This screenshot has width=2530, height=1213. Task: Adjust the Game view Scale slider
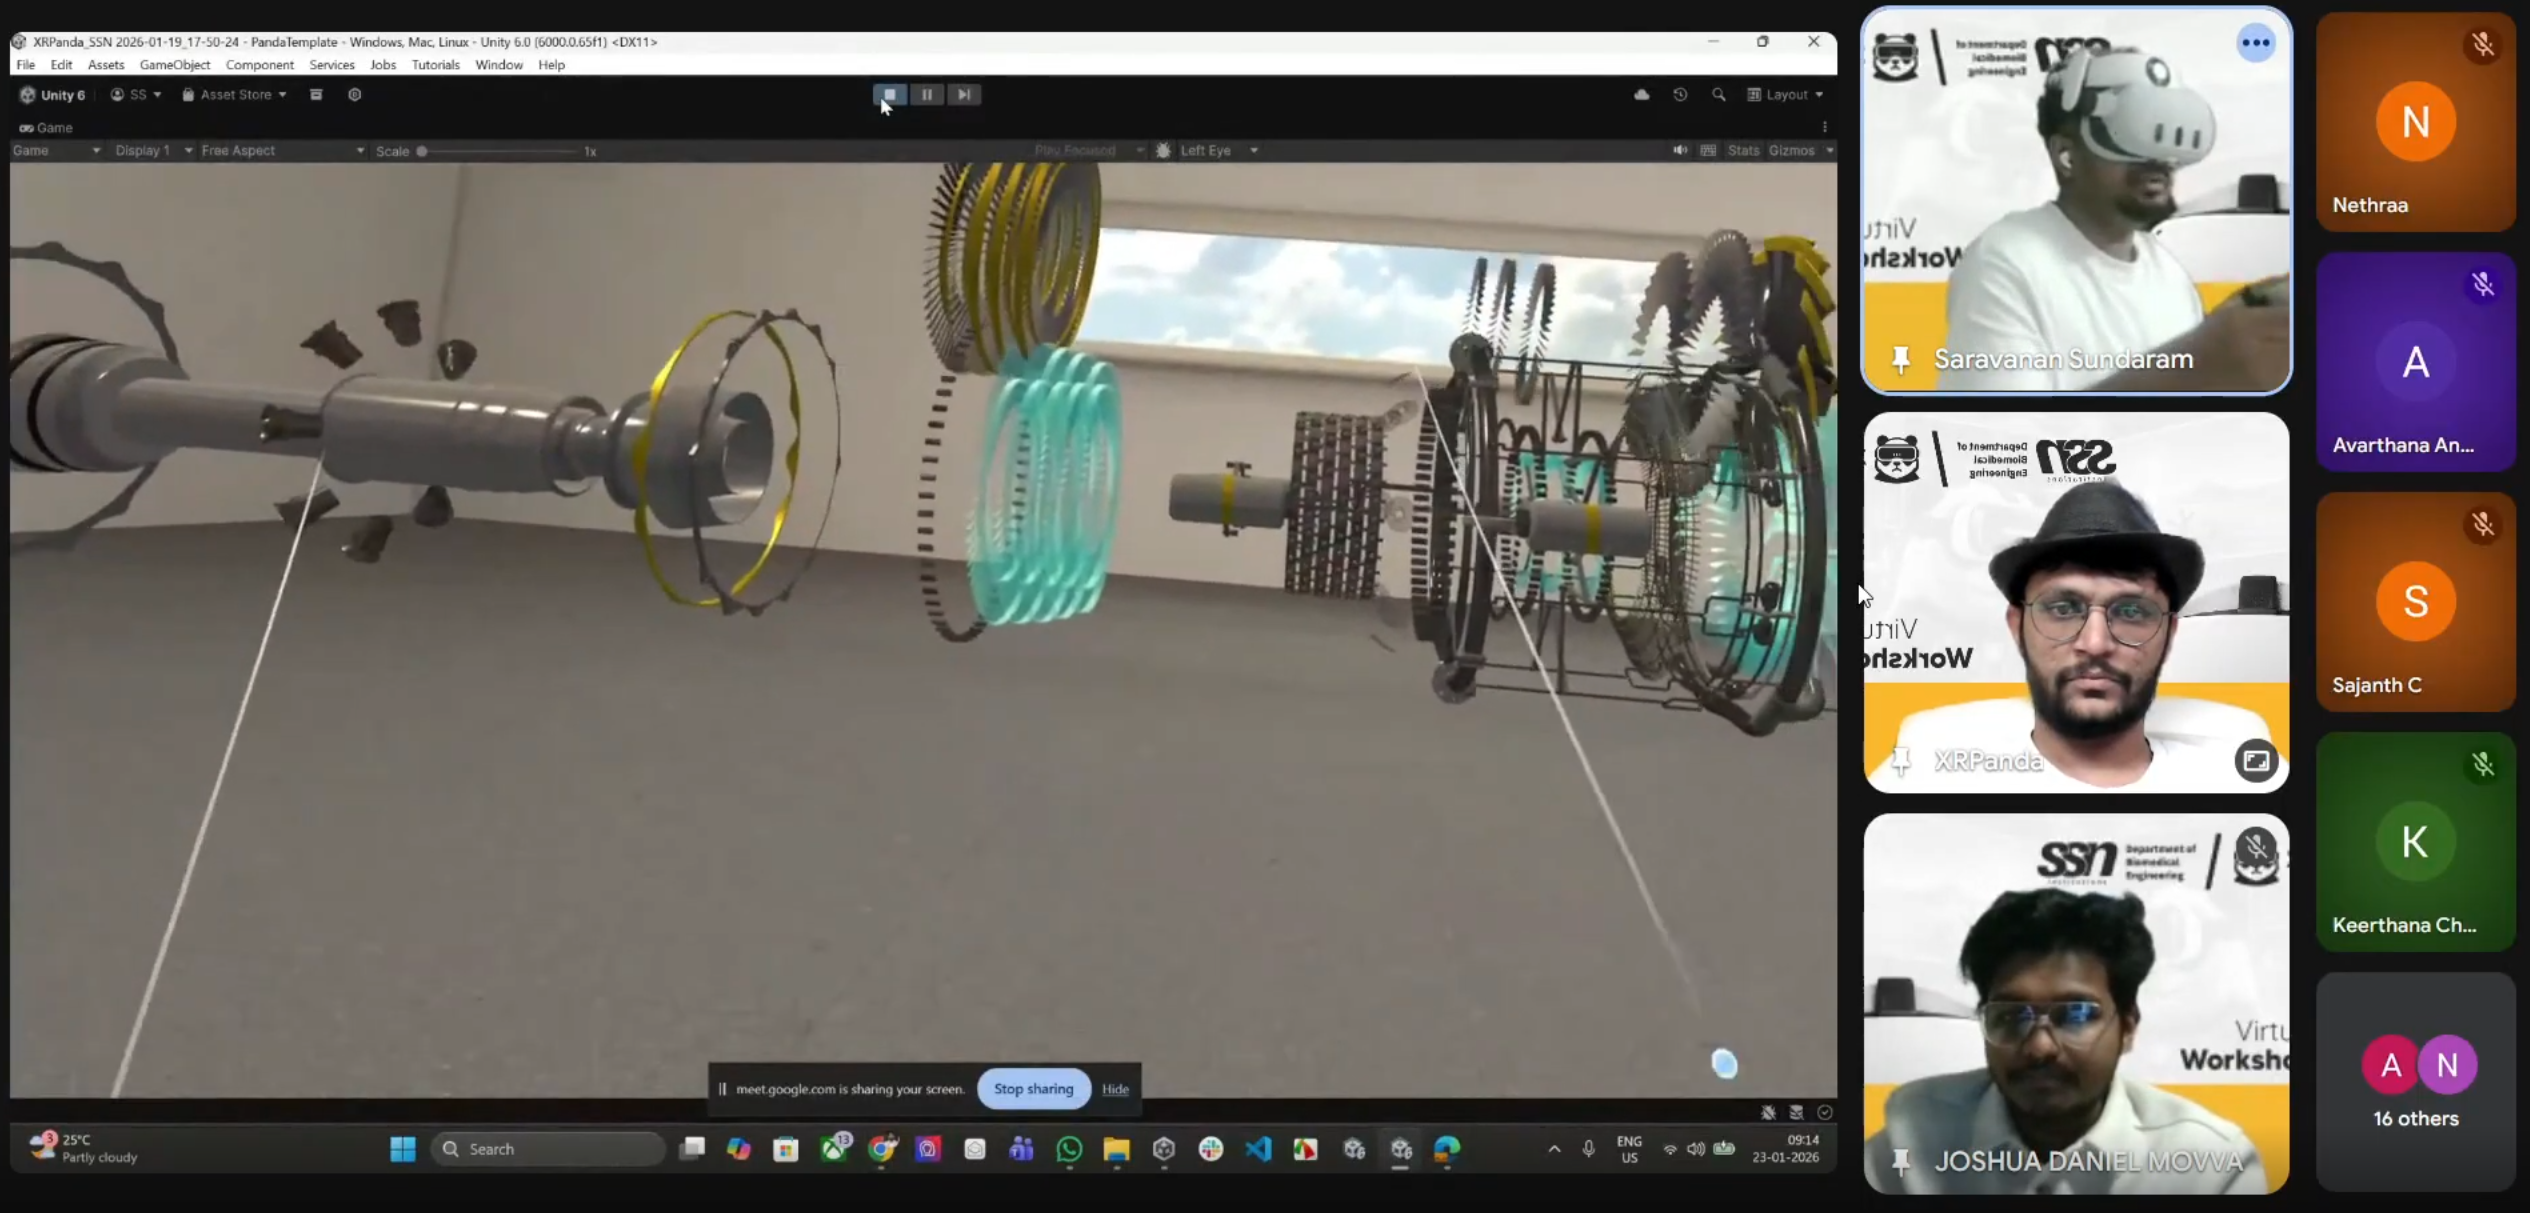(x=422, y=151)
